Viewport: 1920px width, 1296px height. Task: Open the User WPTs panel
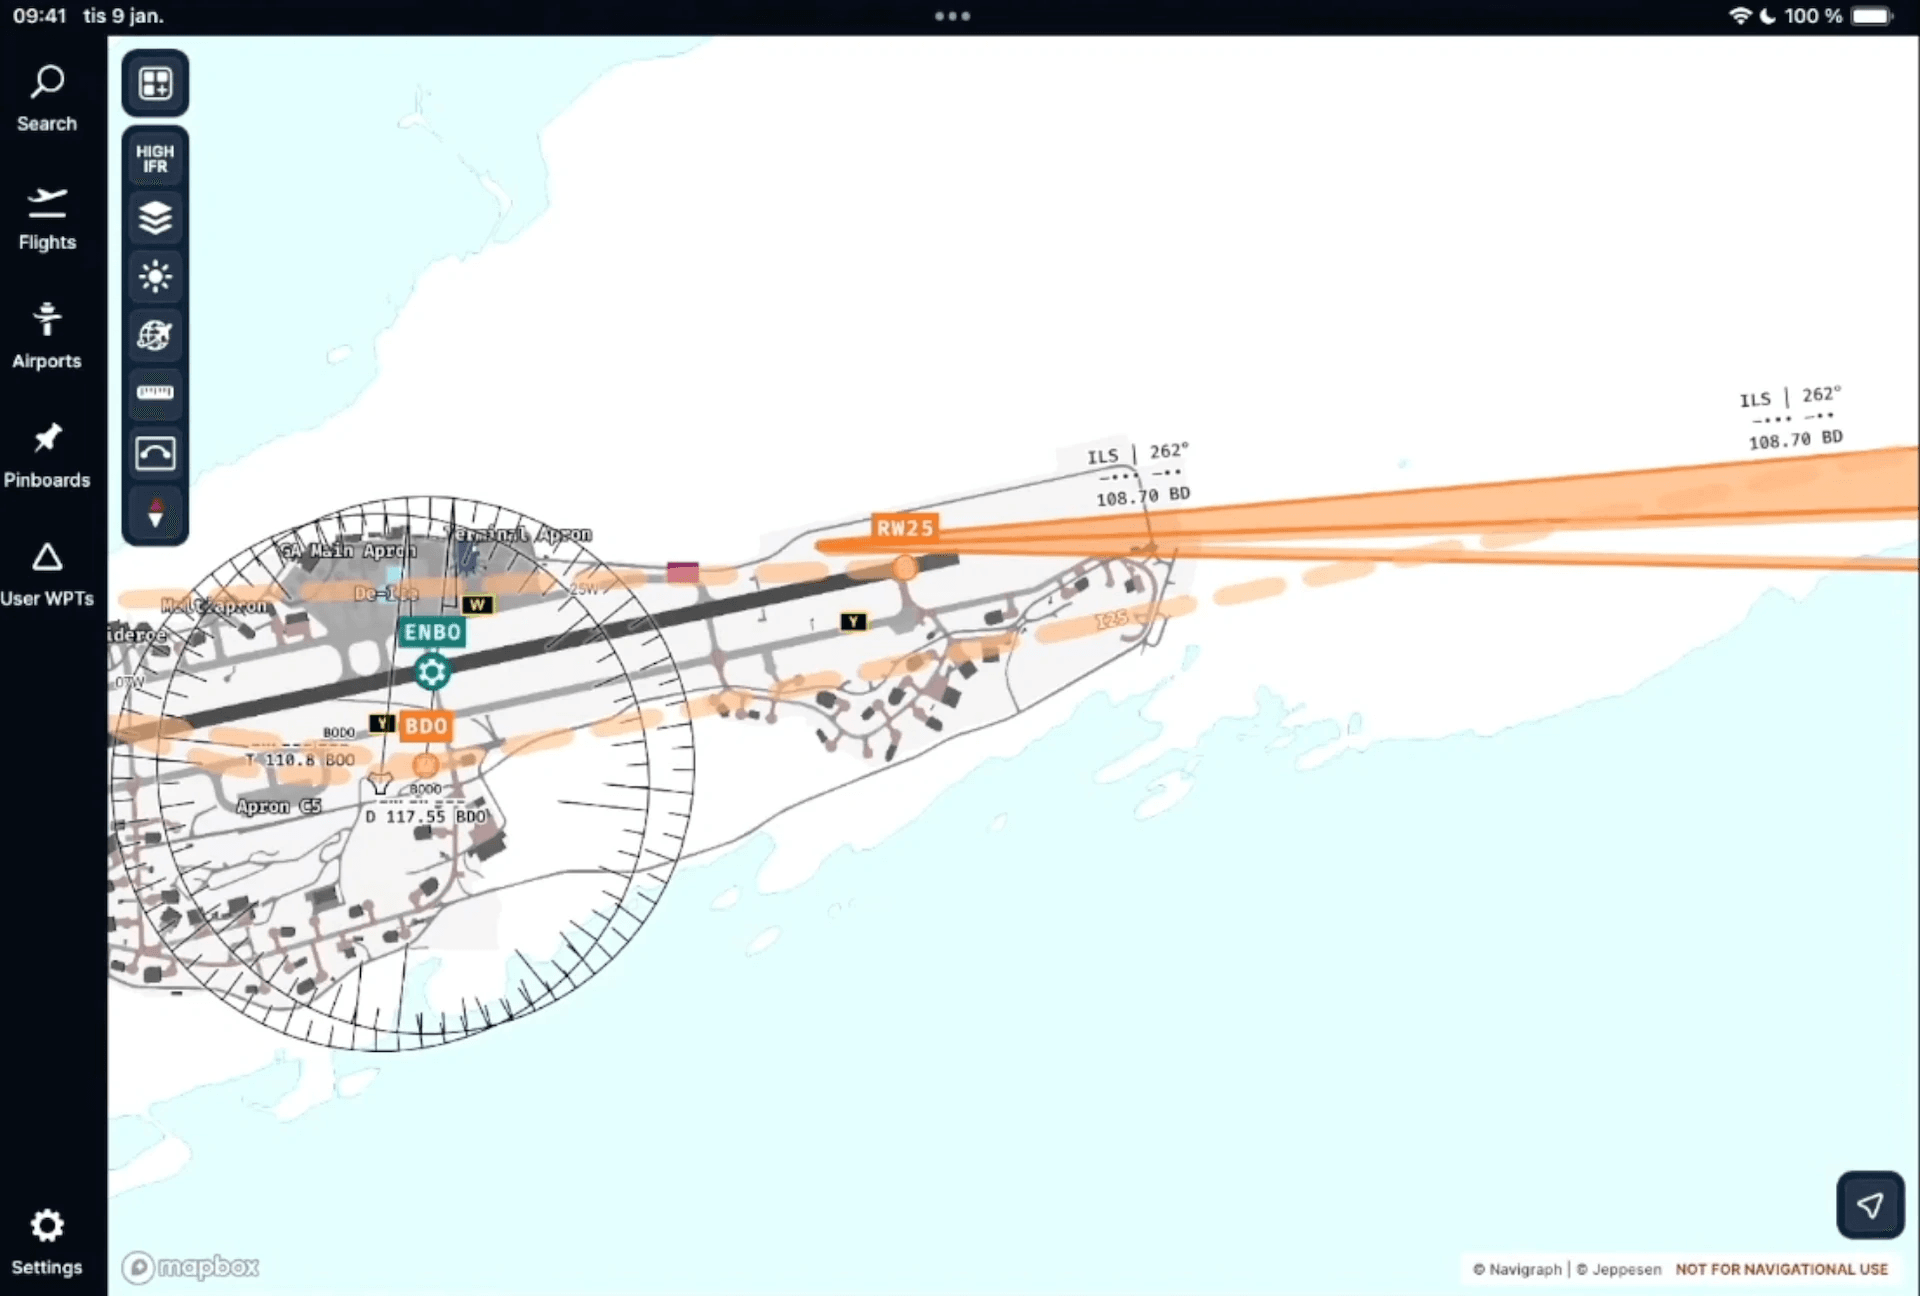click(47, 569)
